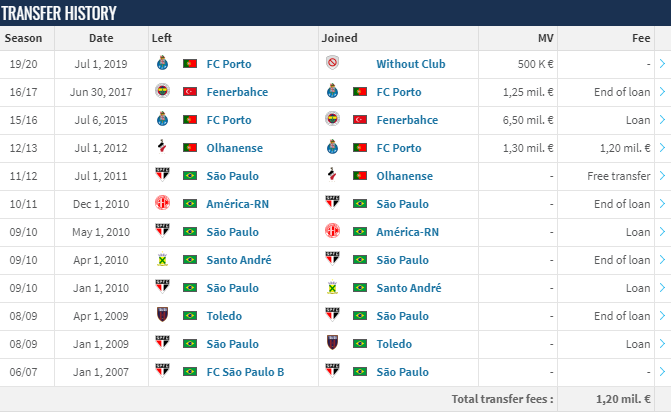Open the Fenerbahce link in the Joined column

(x=407, y=120)
